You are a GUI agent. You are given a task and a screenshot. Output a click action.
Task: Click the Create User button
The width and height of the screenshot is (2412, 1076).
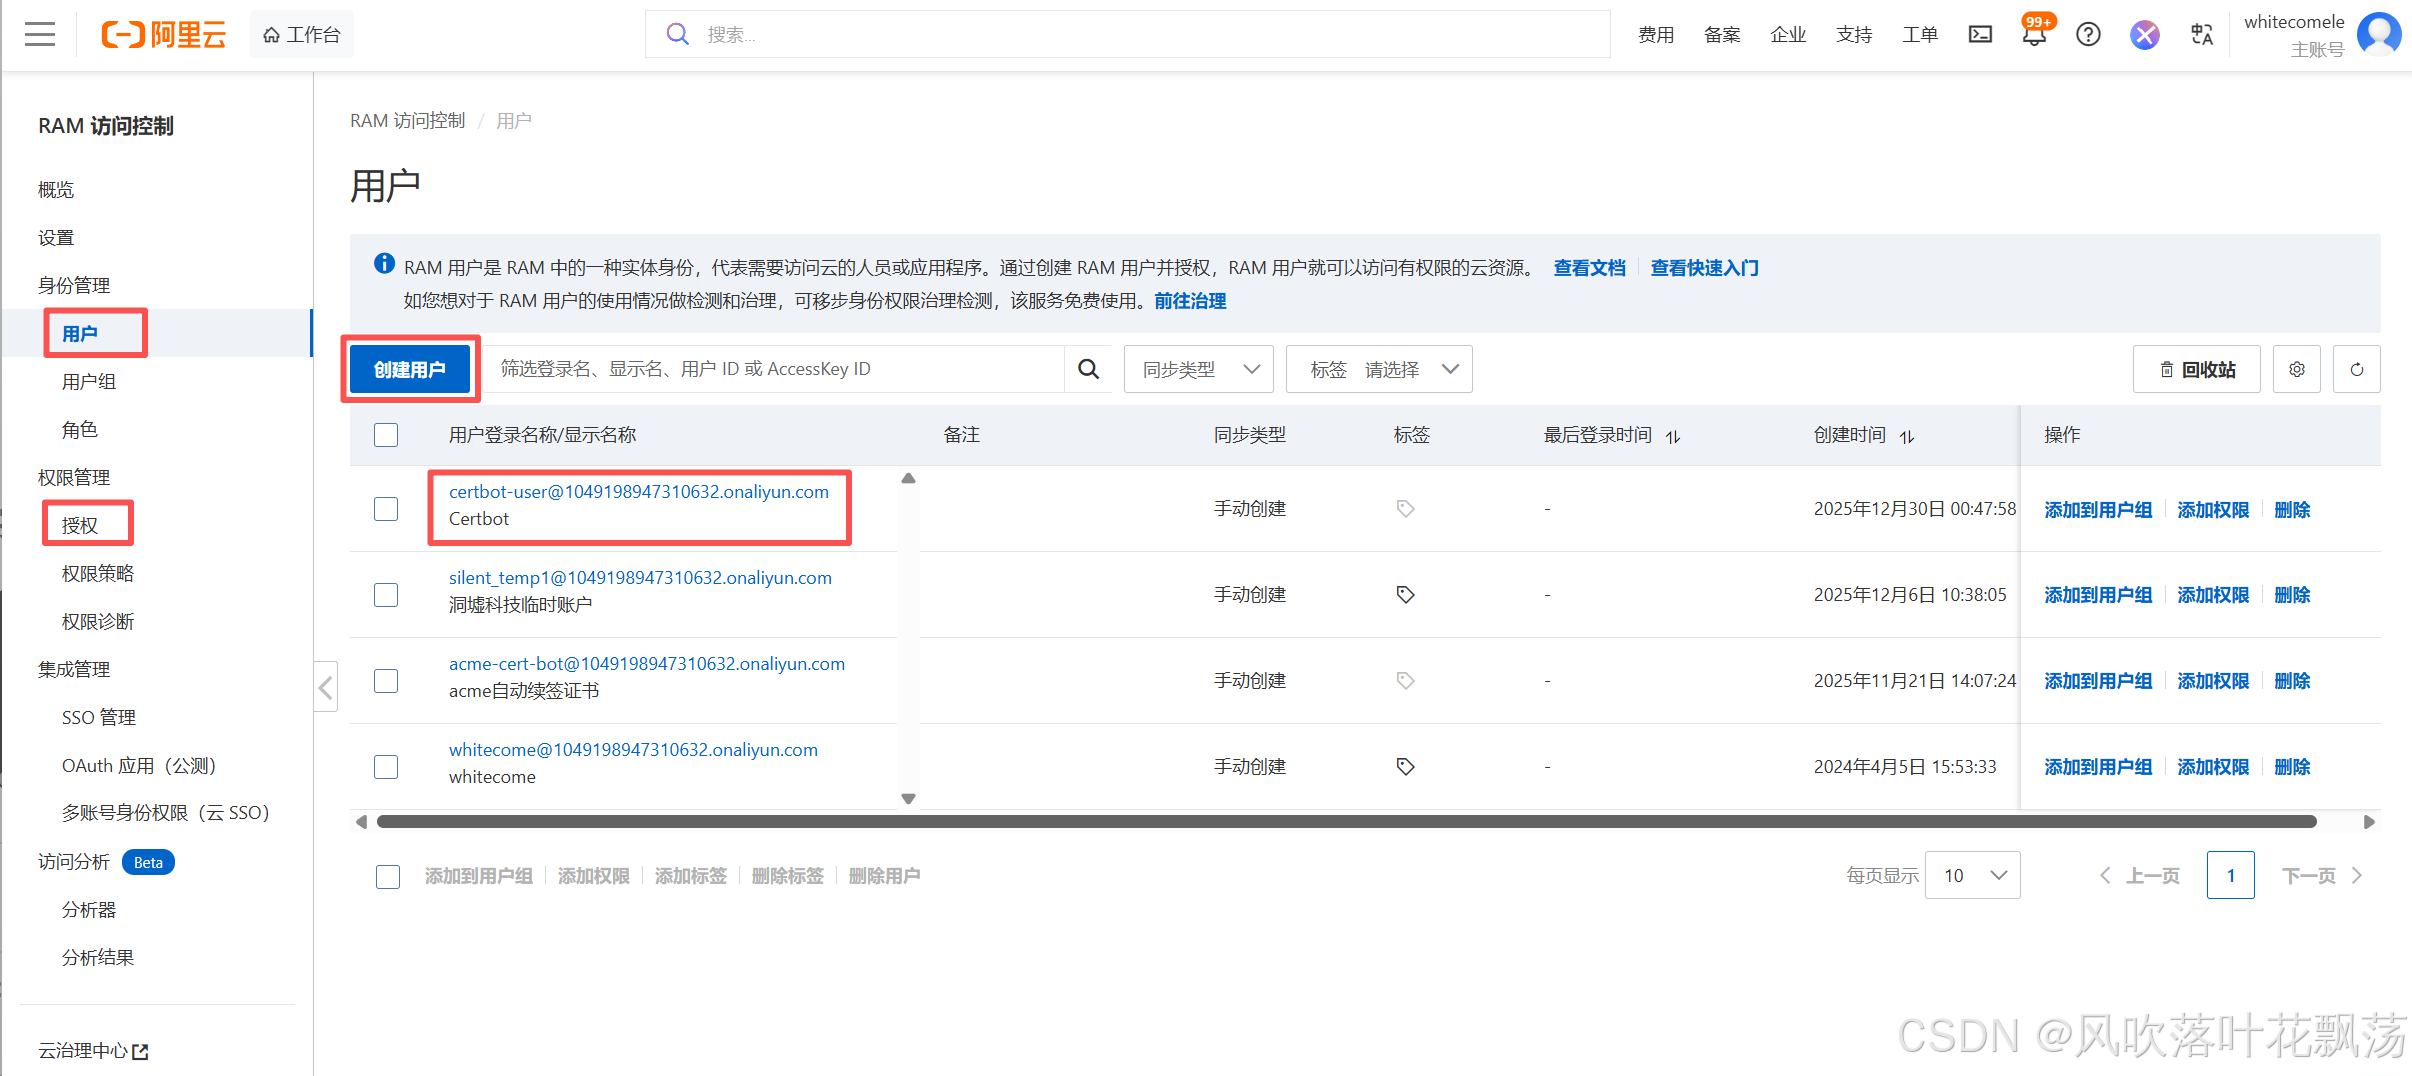pyautogui.click(x=410, y=369)
